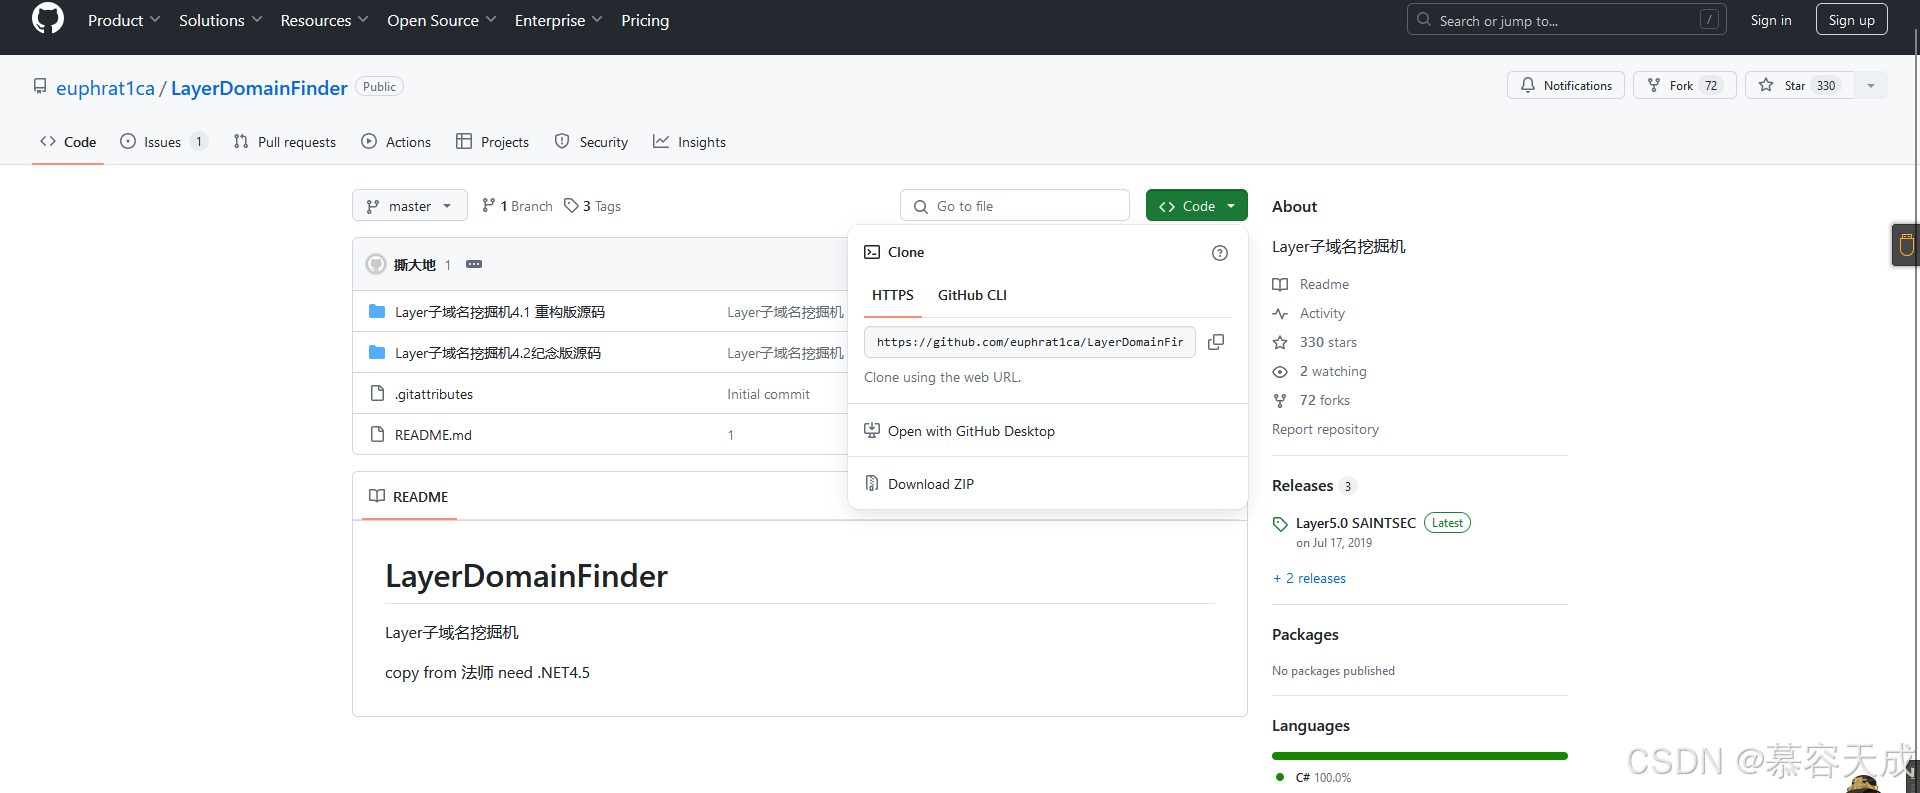Click the Search or jump to field
The image size is (1920, 793).
[x=1566, y=20]
